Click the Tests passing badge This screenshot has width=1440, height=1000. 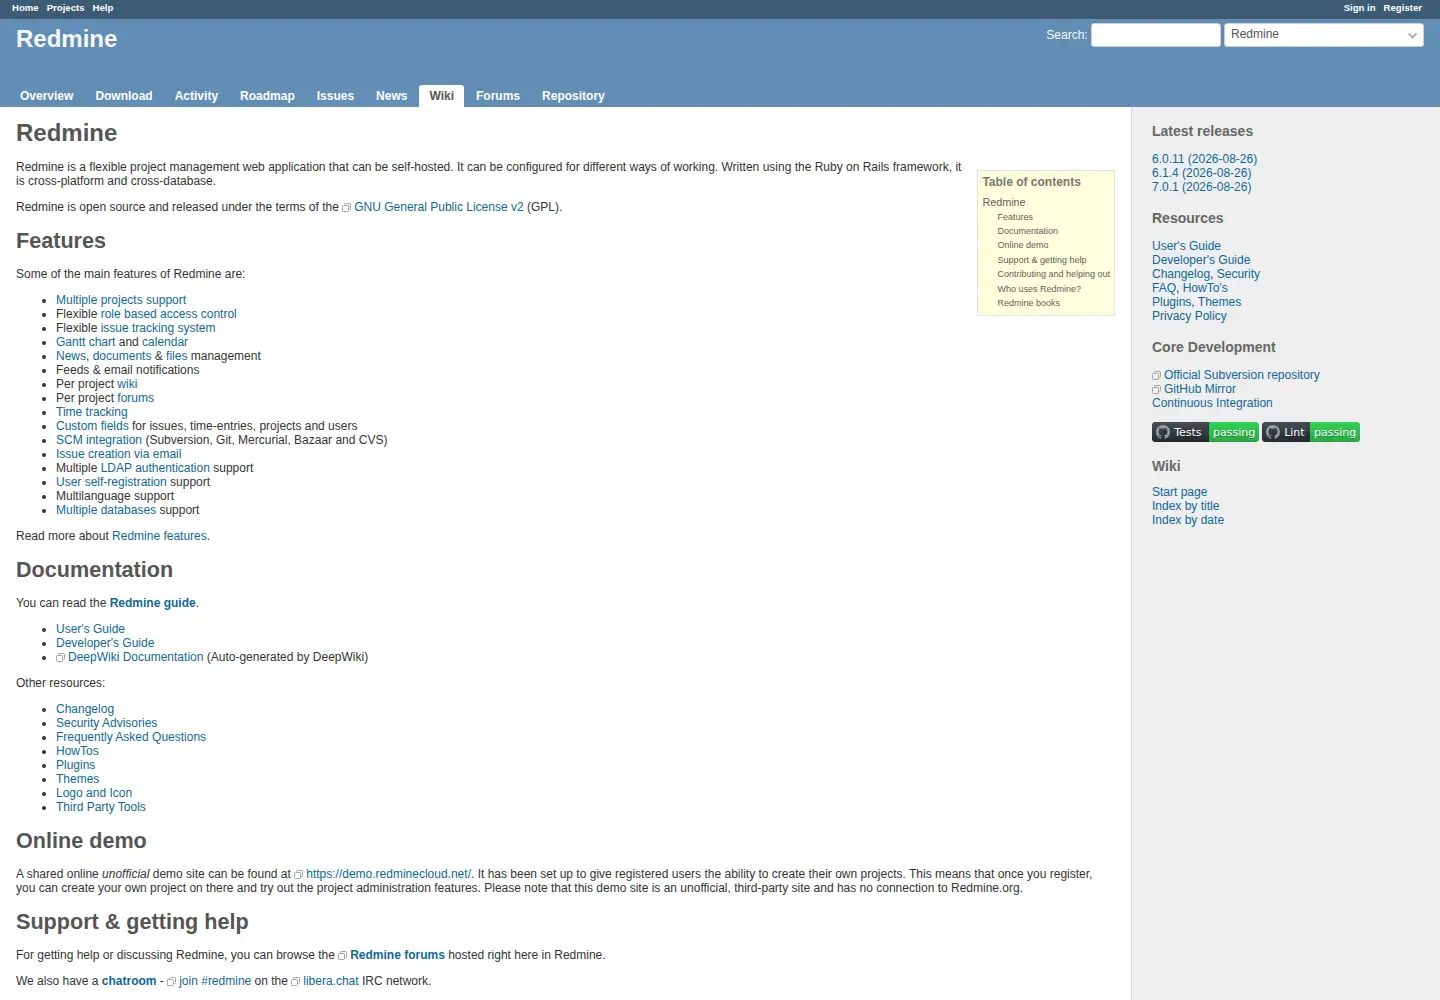click(1205, 432)
